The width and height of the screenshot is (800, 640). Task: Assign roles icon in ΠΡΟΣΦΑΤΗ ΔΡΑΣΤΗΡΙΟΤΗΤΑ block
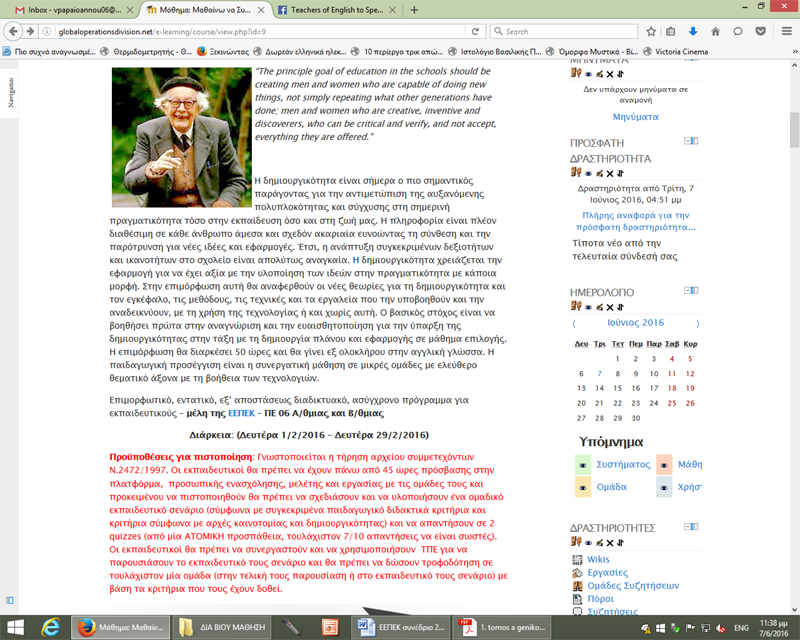pos(576,173)
